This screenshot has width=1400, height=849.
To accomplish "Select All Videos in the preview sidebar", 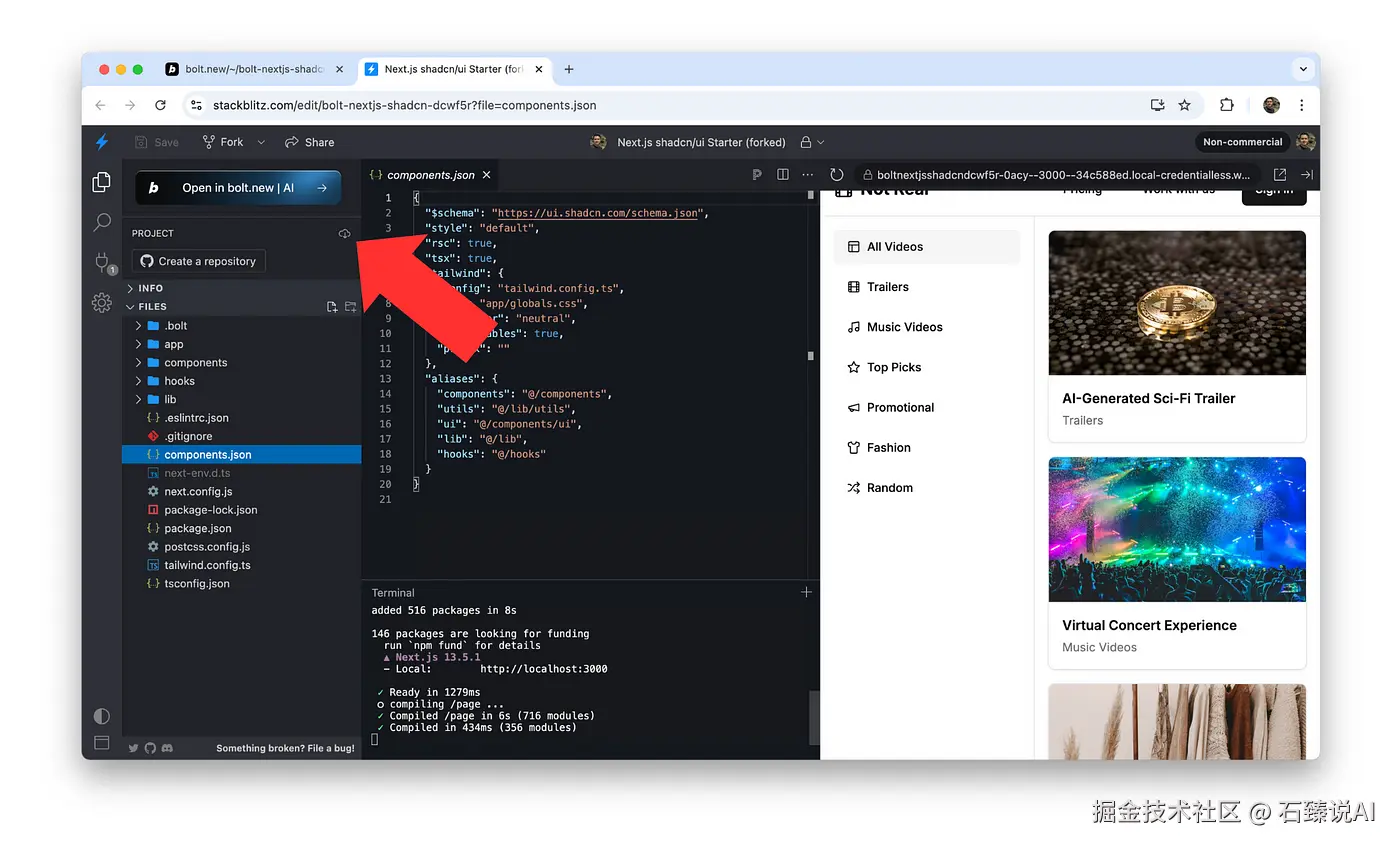I will pyautogui.click(x=926, y=246).
